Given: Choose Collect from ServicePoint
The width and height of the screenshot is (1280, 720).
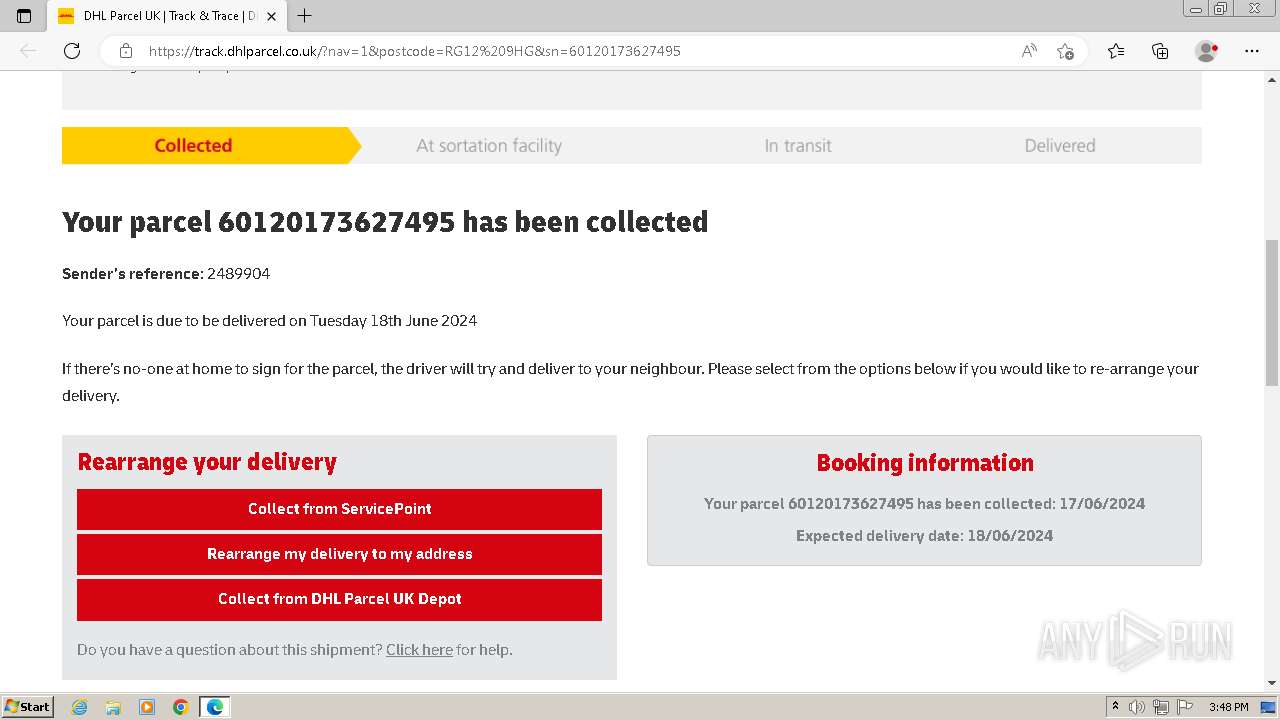Looking at the screenshot, I should tap(339, 509).
